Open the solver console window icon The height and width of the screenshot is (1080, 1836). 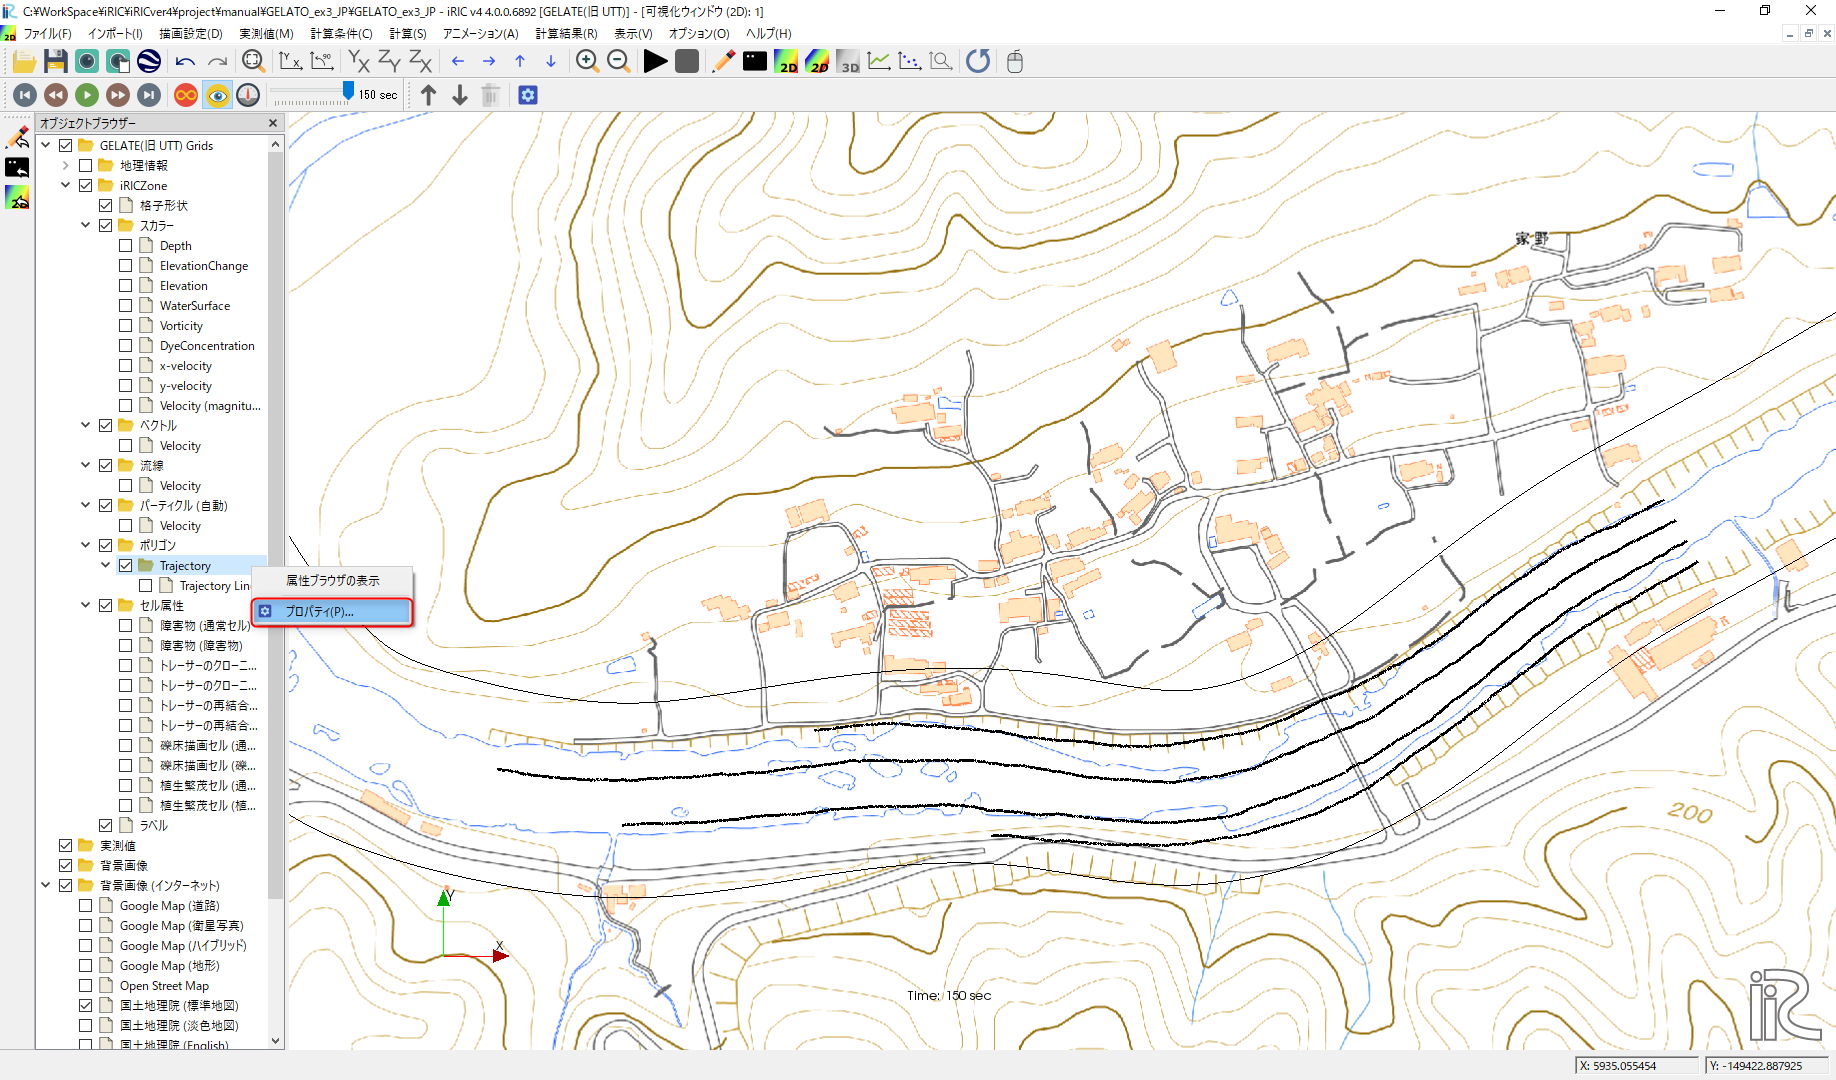coord(755,62)
